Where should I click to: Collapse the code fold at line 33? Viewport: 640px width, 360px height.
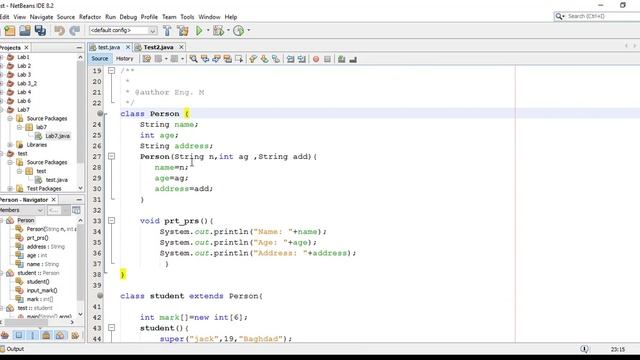coord(111,221)
